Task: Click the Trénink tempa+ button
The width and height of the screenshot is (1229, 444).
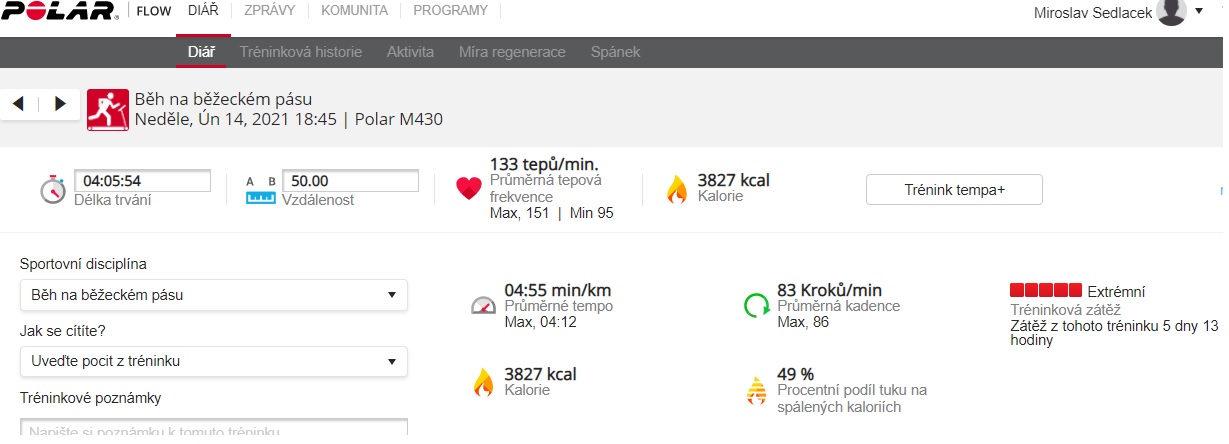Action: (954, 189)
